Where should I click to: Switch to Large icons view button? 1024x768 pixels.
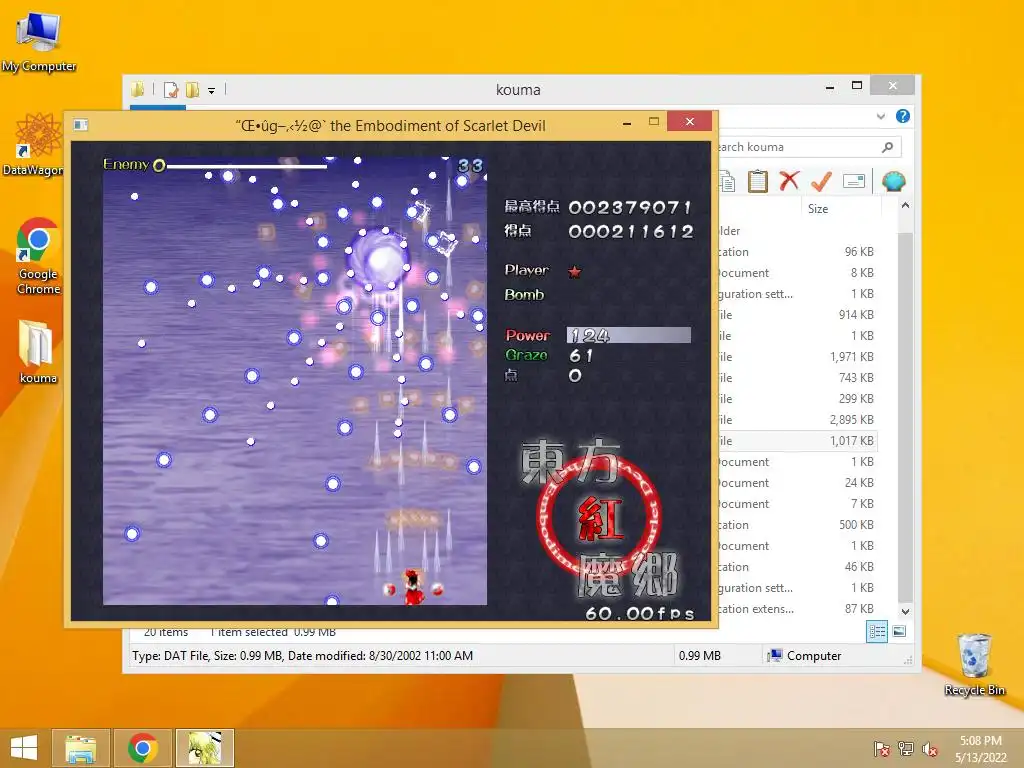[x=899, y=632]
